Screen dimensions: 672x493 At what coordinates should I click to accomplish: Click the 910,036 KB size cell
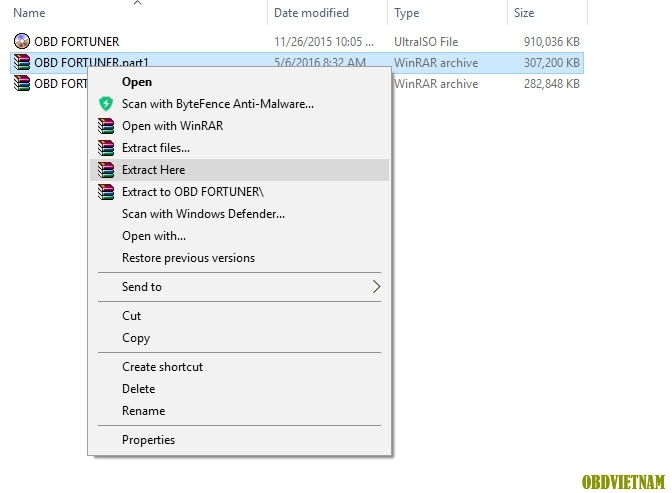point(552,42)
